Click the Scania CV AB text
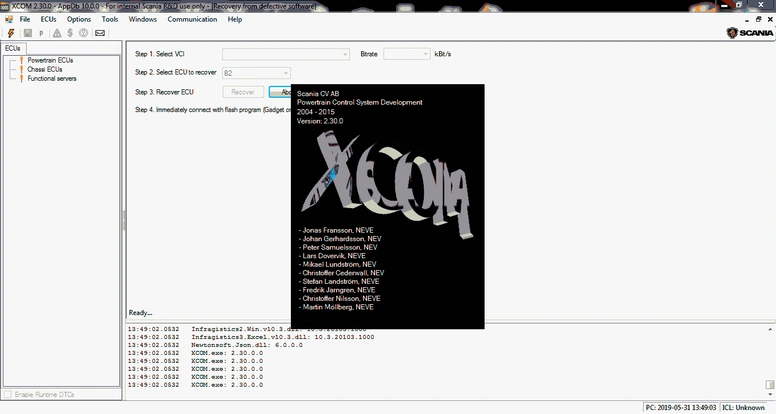This screenshot has width=776, height=414. pyautogui.click(x=318, y=93)
